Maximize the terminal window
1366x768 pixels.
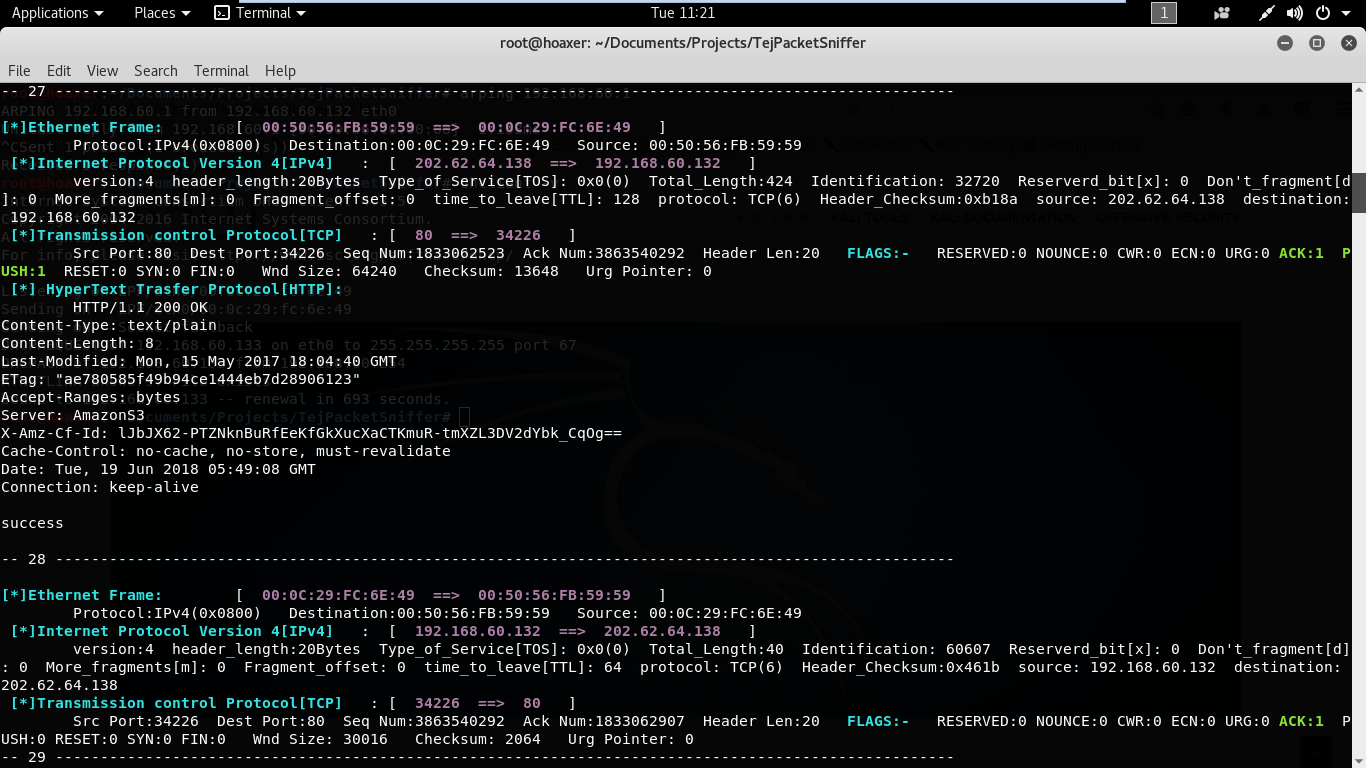coord(1317,43)
